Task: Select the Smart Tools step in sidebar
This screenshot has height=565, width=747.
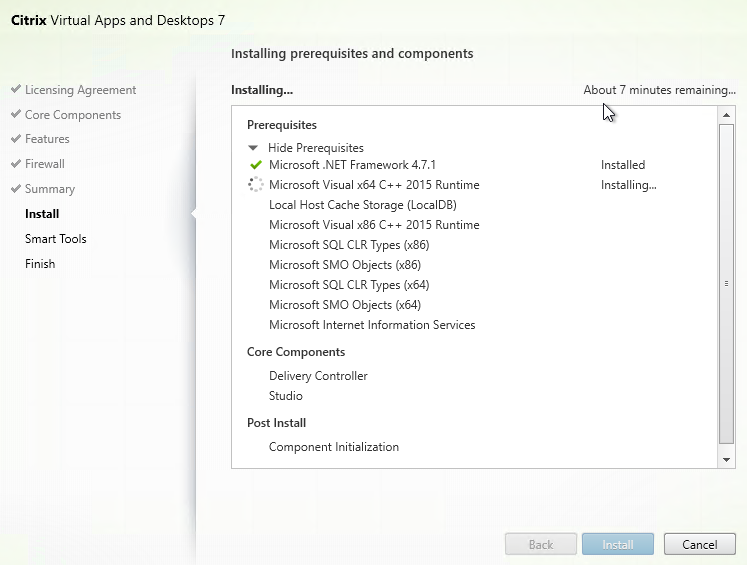Action: tap(56, 239)
